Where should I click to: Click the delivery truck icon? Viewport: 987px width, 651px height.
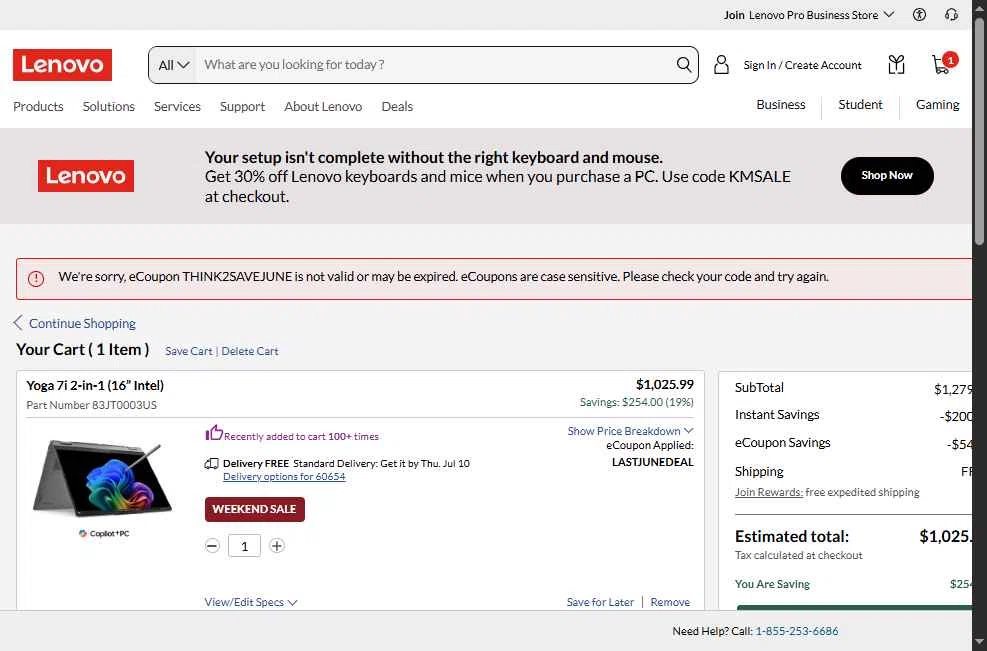pyautogui.click(x=212, y=463)
